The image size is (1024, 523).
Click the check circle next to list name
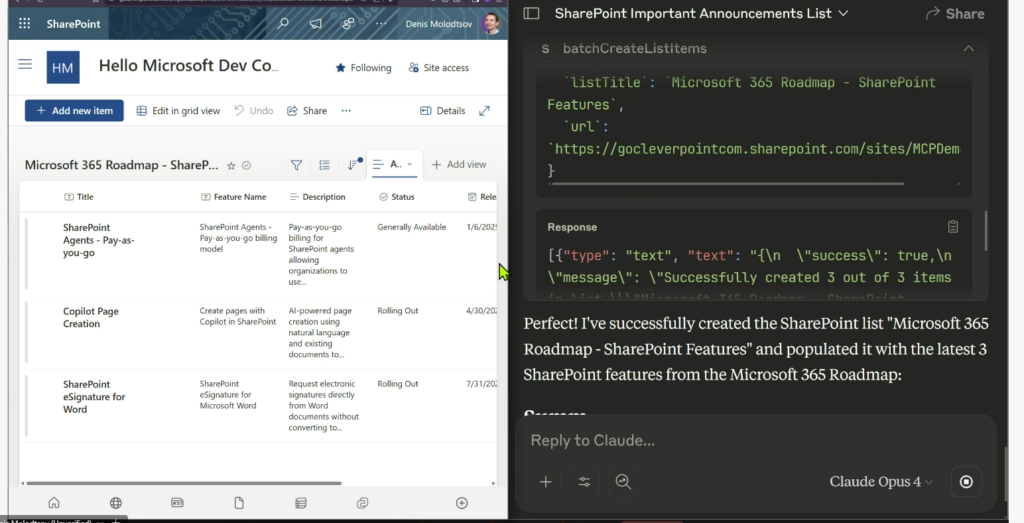[246, 166]
